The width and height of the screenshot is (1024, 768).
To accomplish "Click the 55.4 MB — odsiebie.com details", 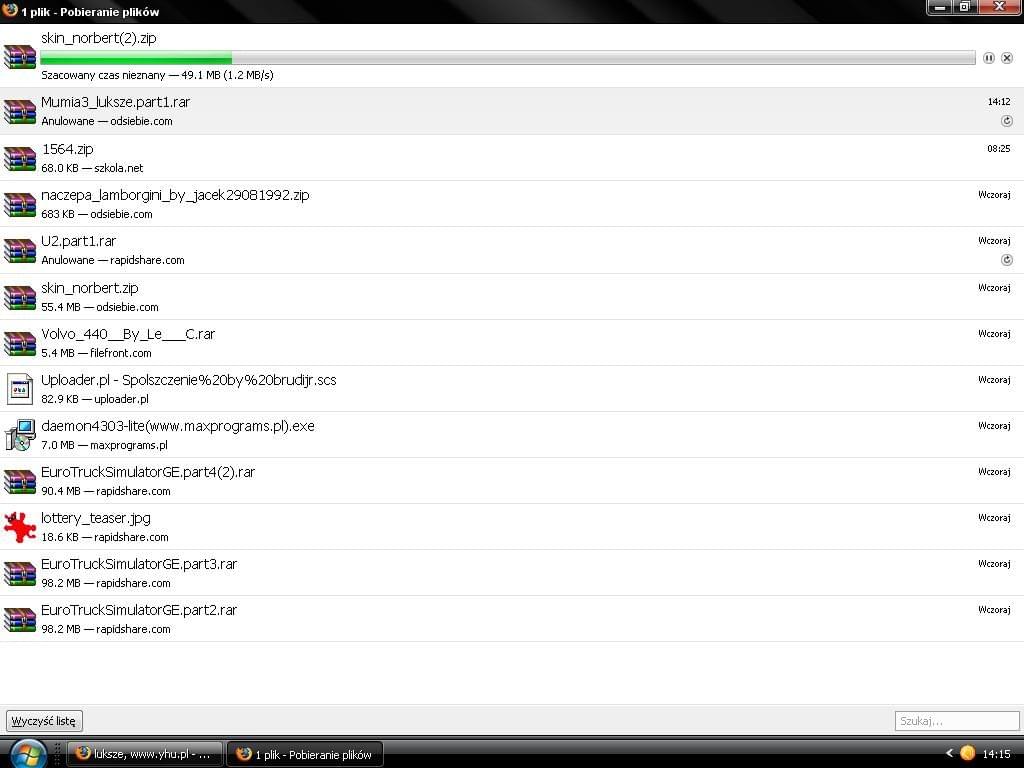I will coord(100,307).
